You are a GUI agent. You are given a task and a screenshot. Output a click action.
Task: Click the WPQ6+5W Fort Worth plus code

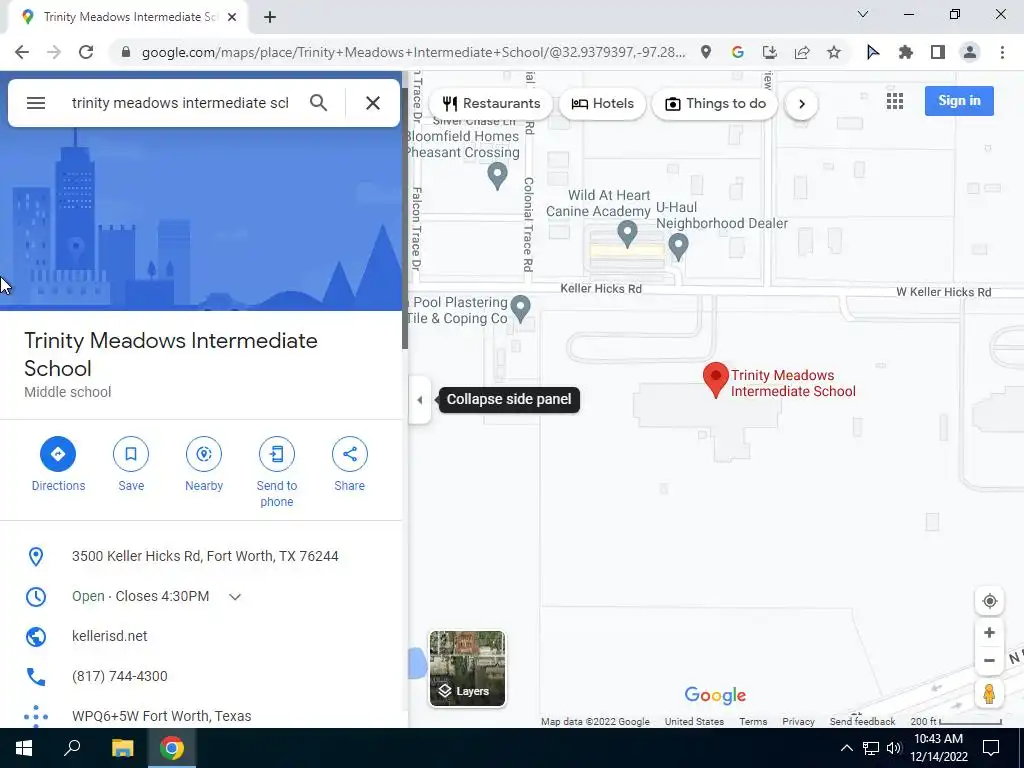point(161,716)
